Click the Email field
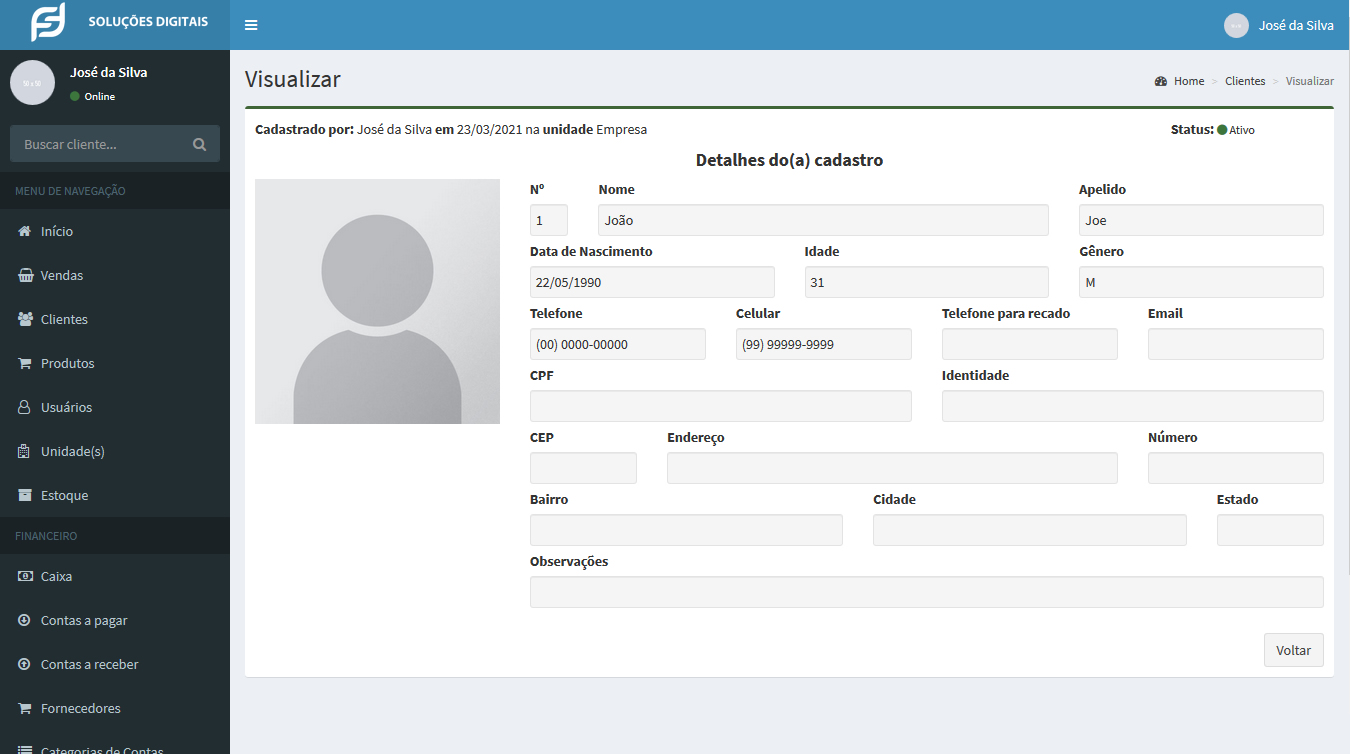The width and height of the screenshot is (1350, 754). tap(1236, 344)
